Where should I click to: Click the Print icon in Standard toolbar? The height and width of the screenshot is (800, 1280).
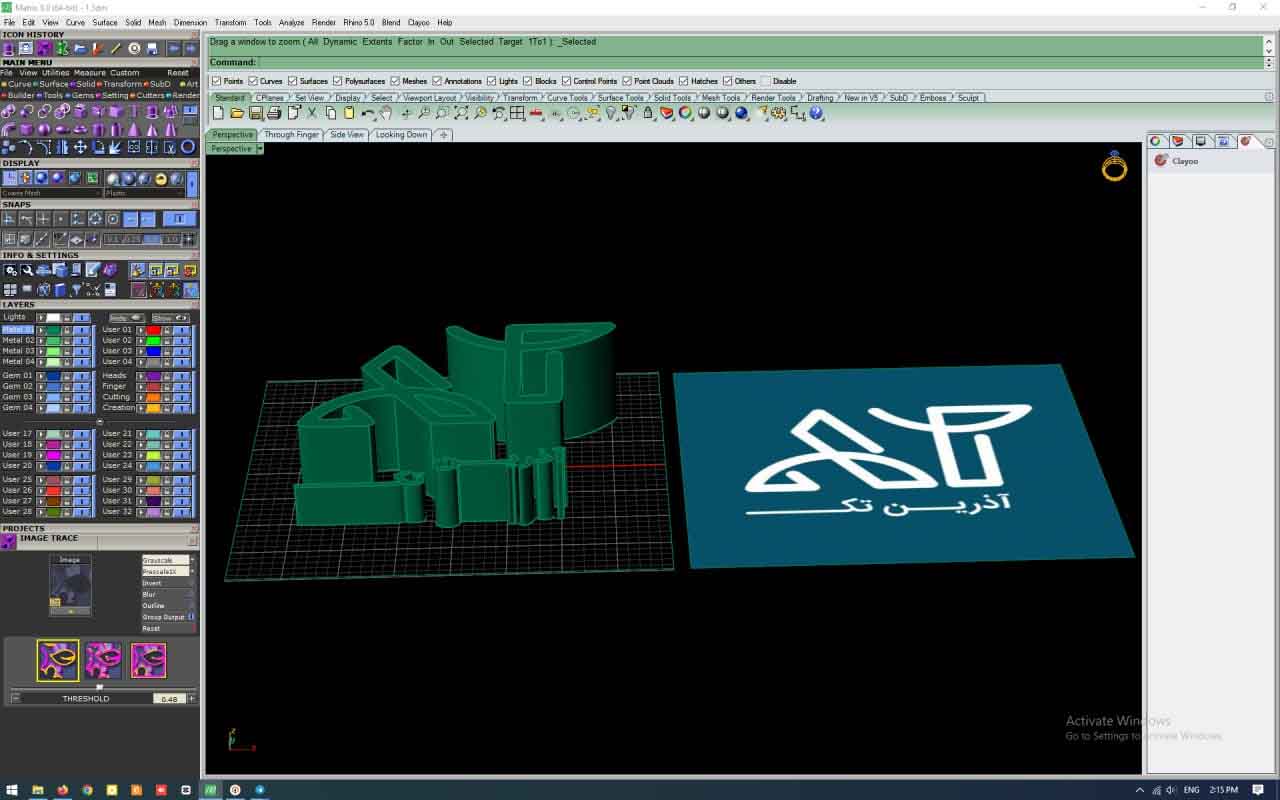pyautogui.click(x=274, y=114)
